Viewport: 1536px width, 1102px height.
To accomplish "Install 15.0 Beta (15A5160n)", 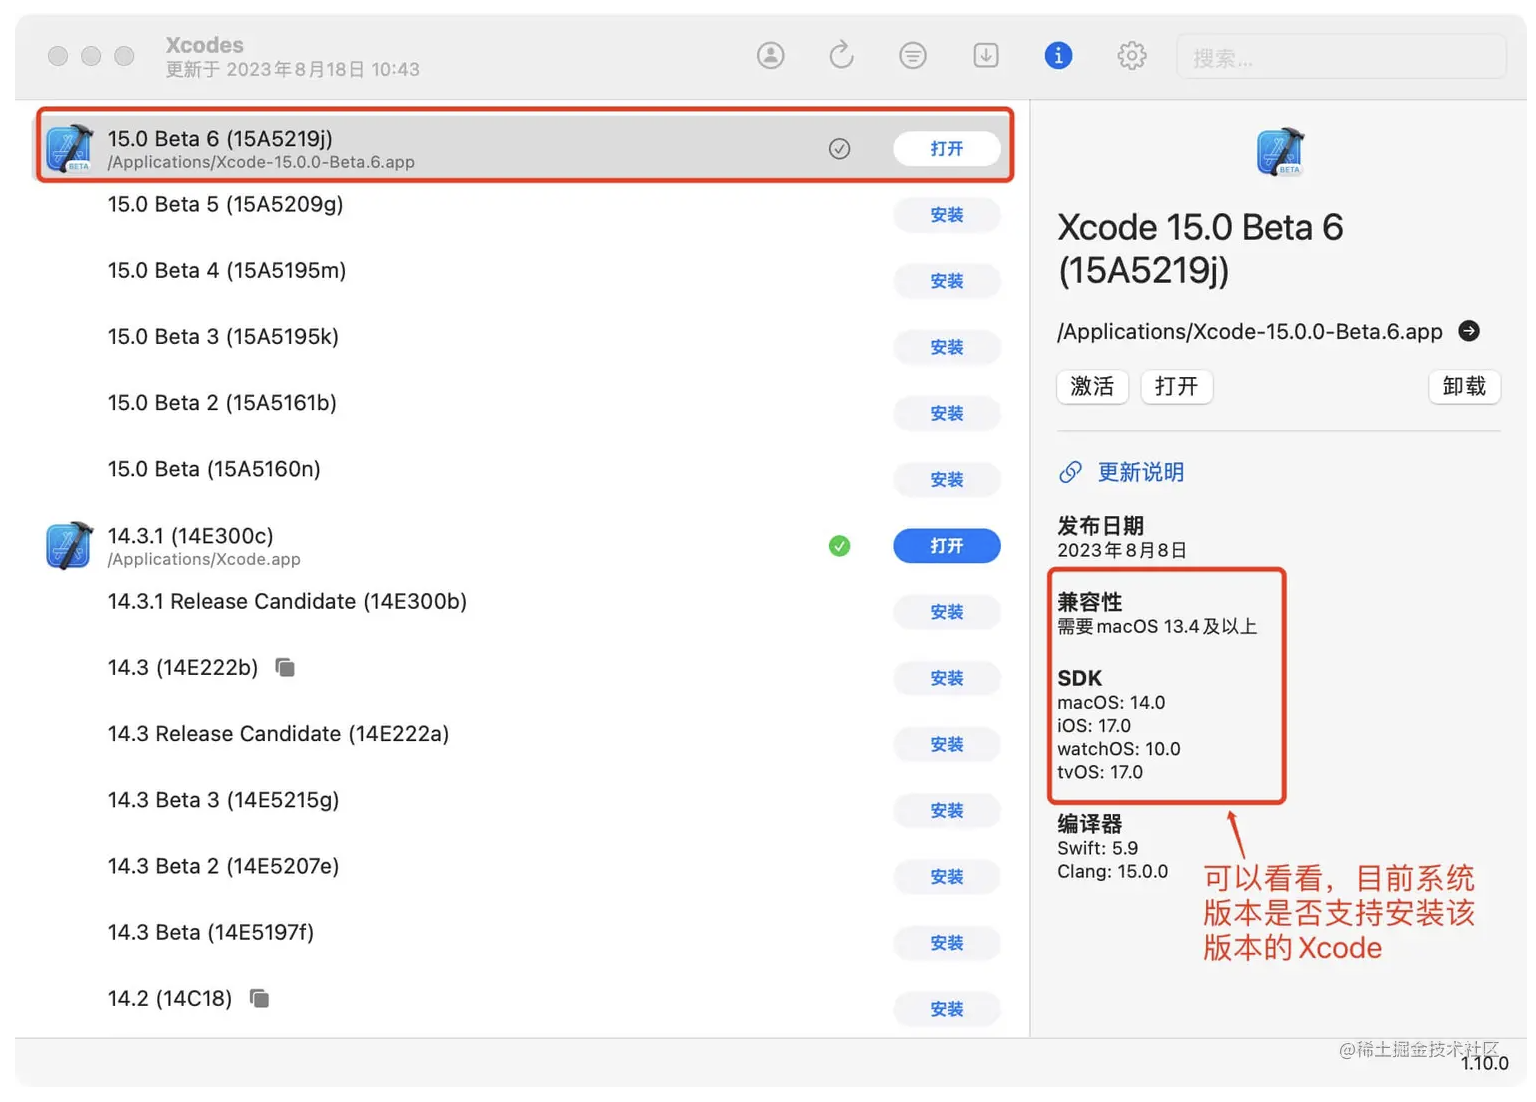I will (x=946, y=479).
